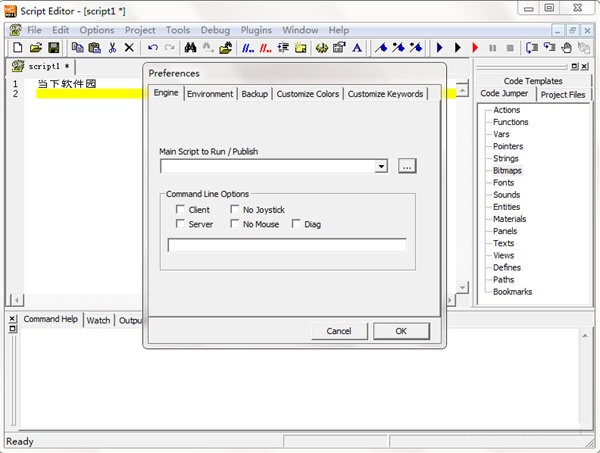Select the script1 document tab
This screenshot has width=600, height=453.
(42, 67)
